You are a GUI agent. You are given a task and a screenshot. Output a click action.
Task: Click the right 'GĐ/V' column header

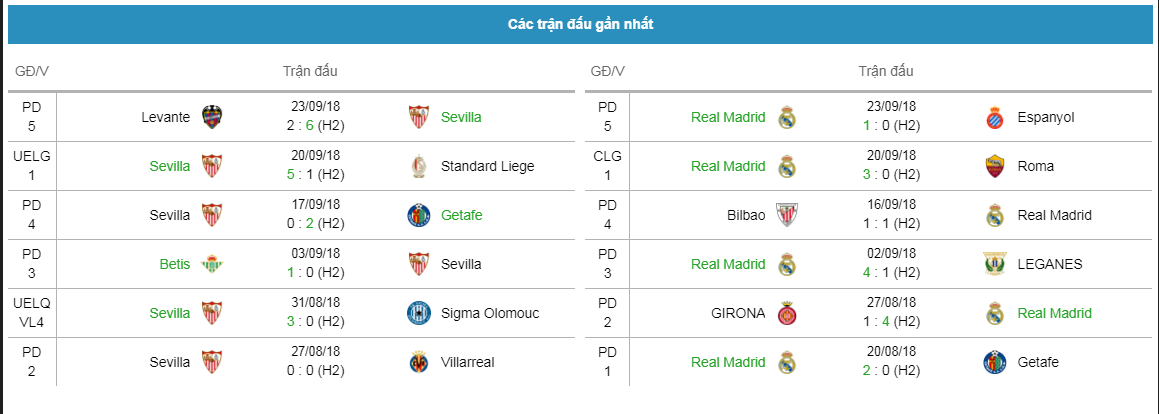pos(608,71)
